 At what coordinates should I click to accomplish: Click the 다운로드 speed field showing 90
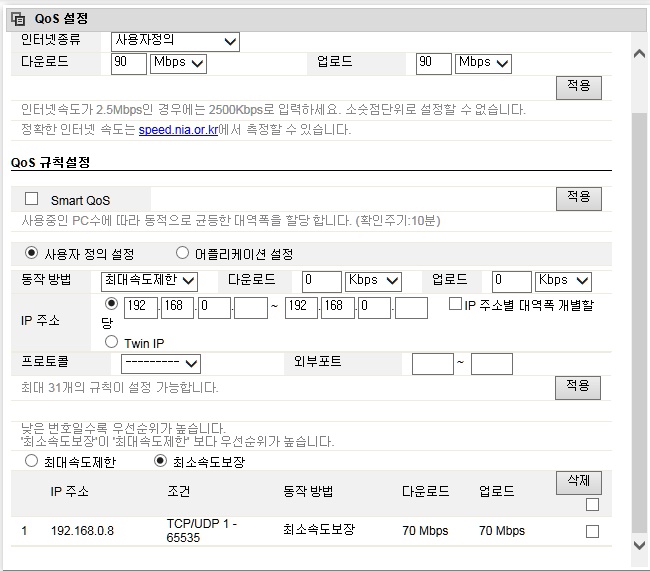[129, 64]
